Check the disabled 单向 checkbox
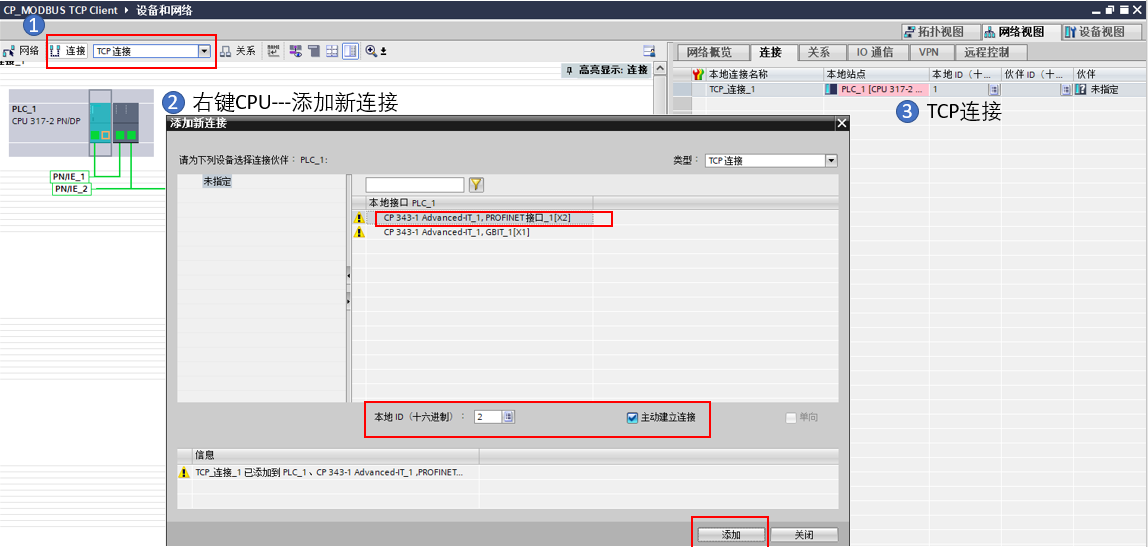Image resolution: width=1148 pixels, height=547 pixels. click(x=790, y=417)
